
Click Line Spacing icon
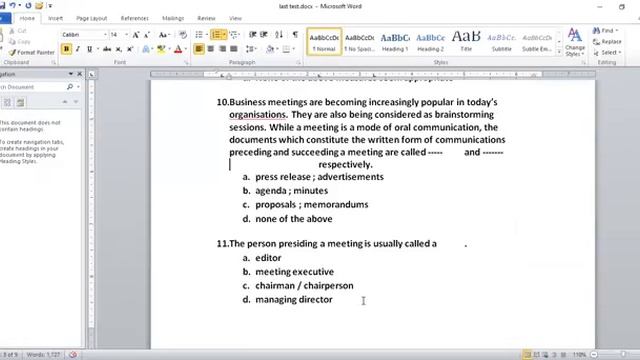tap(249, 49)
